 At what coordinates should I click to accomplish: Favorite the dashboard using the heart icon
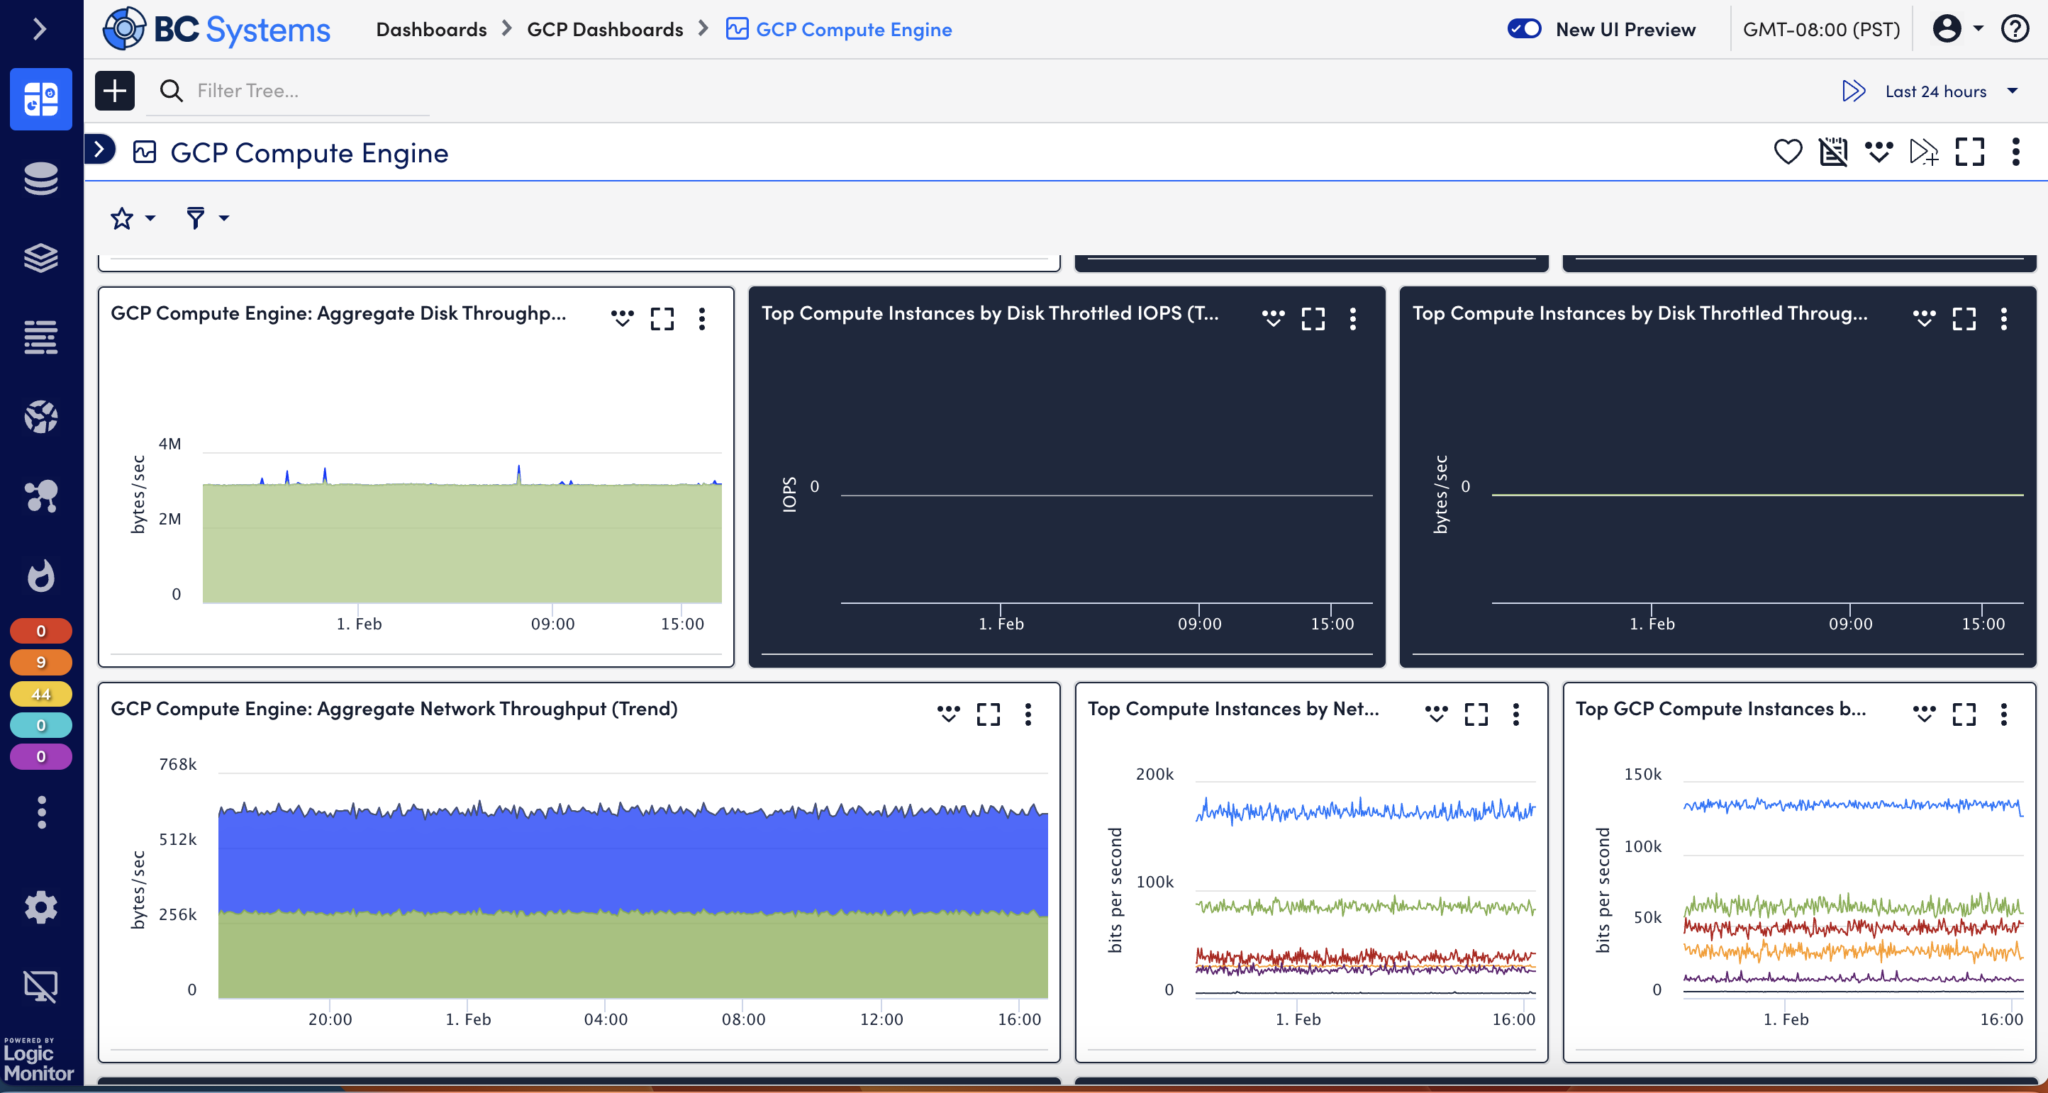click(x=1787, y=152)
